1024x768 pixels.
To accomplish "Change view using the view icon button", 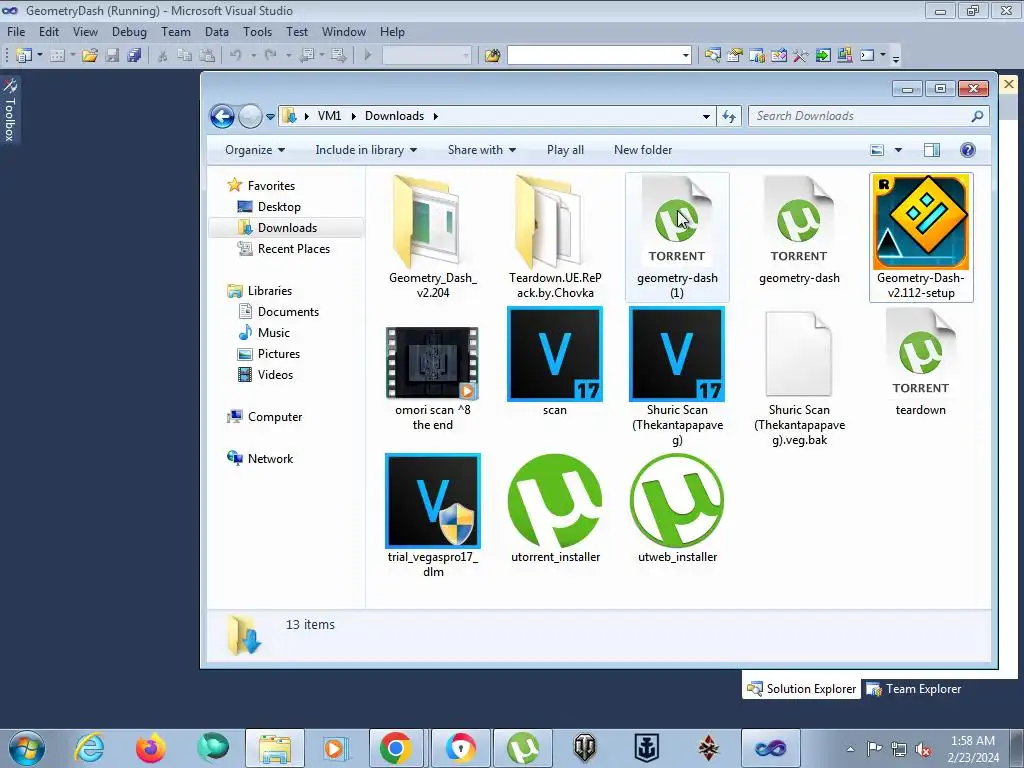I will click(877, 150).
